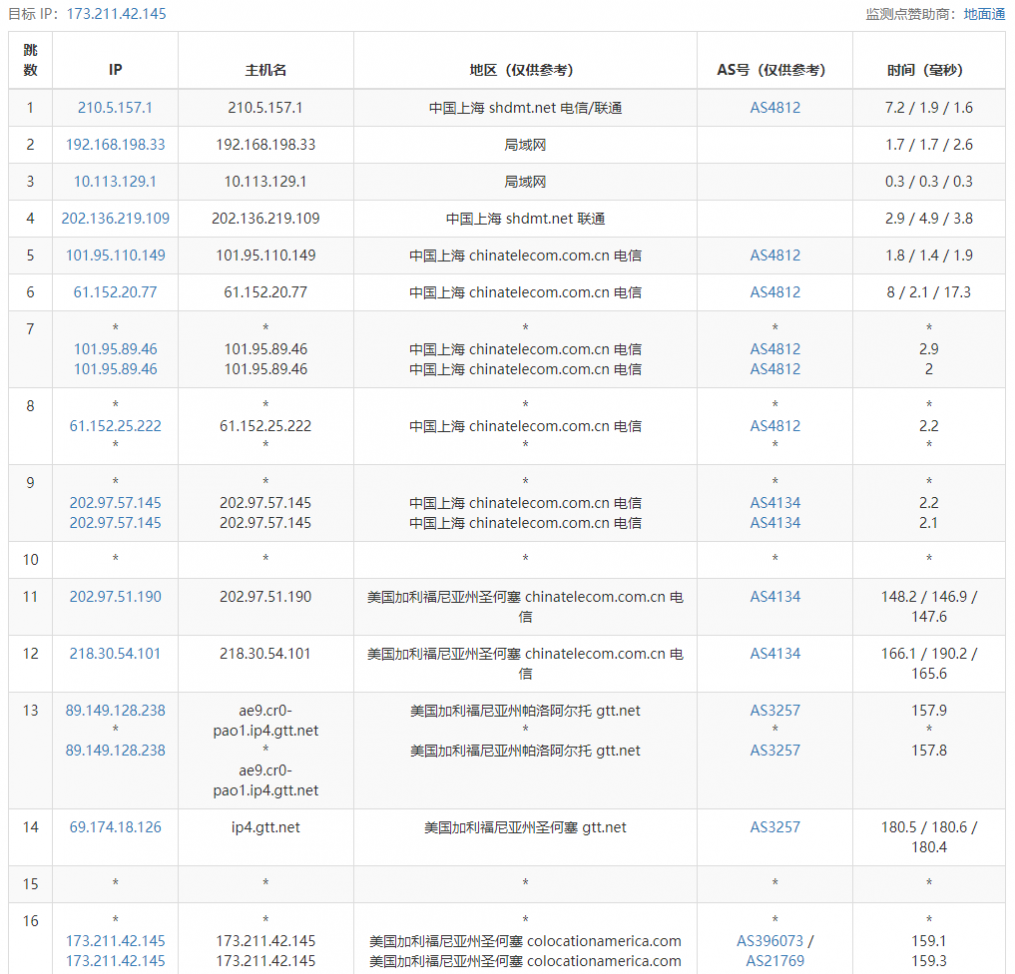Select the 1.7 / 1.7 / 2.6 time value
The image size is (1015, 974).
tap(929, 144)
